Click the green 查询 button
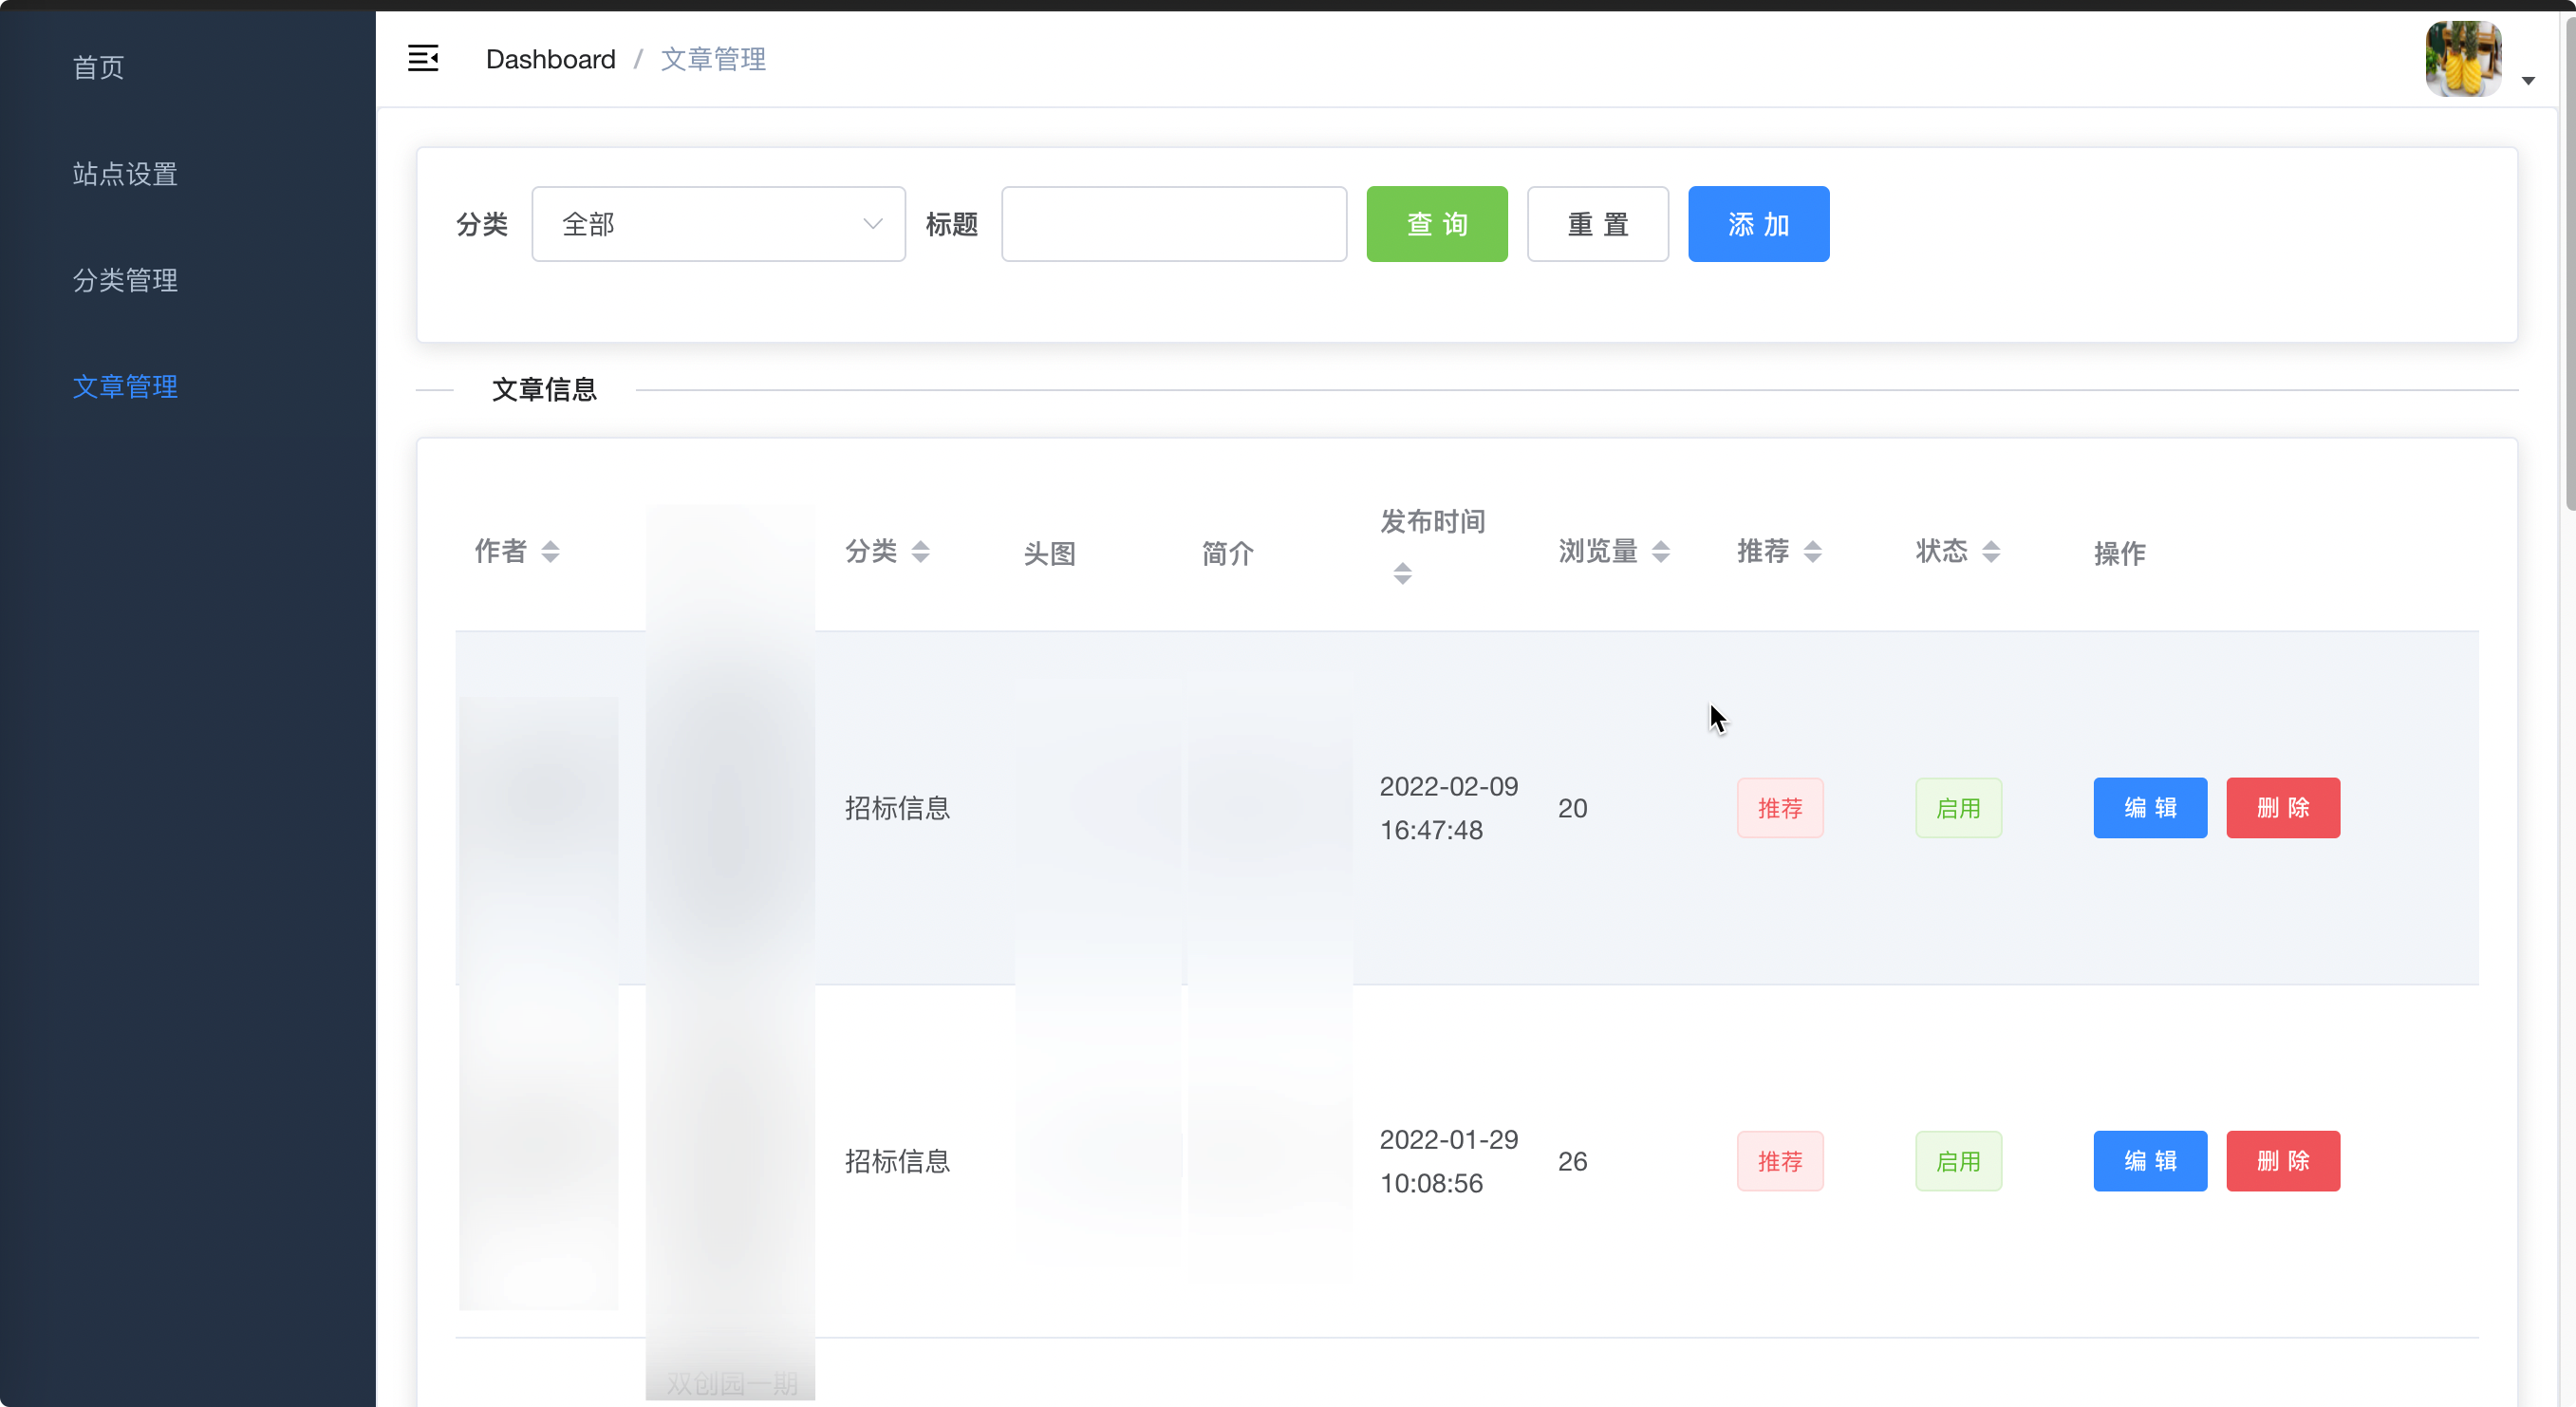This screenshot has width=2576, height=1407. point(1436,224)
